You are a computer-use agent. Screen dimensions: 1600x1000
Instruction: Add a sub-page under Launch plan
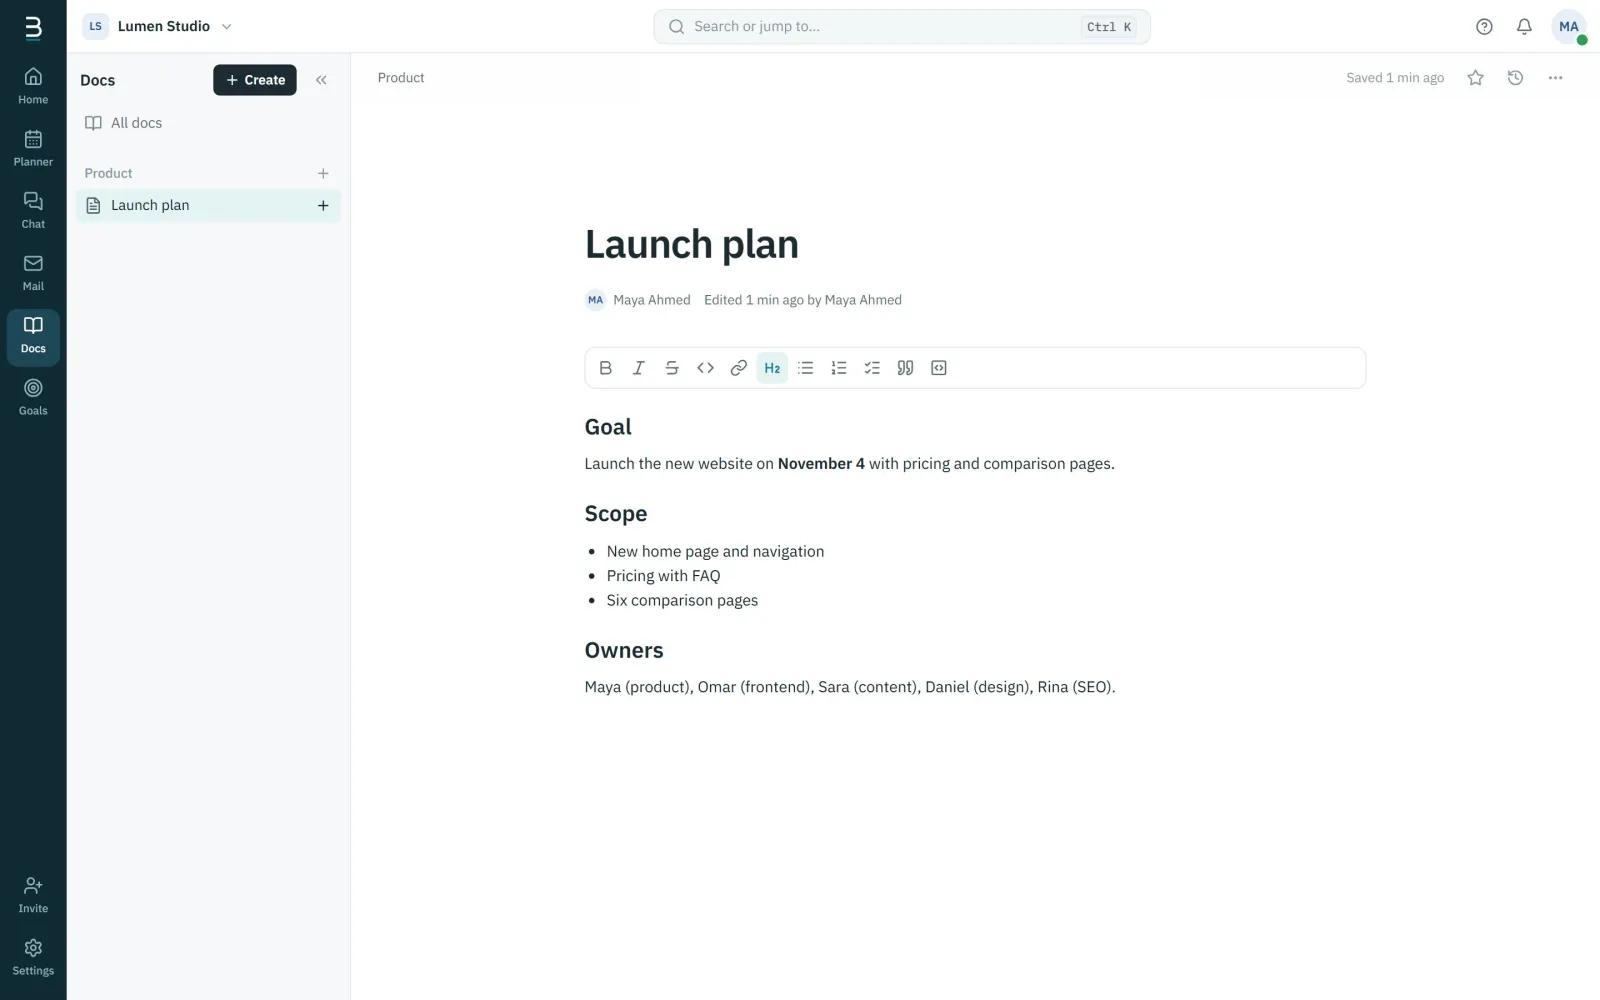(x=323, y=206)
